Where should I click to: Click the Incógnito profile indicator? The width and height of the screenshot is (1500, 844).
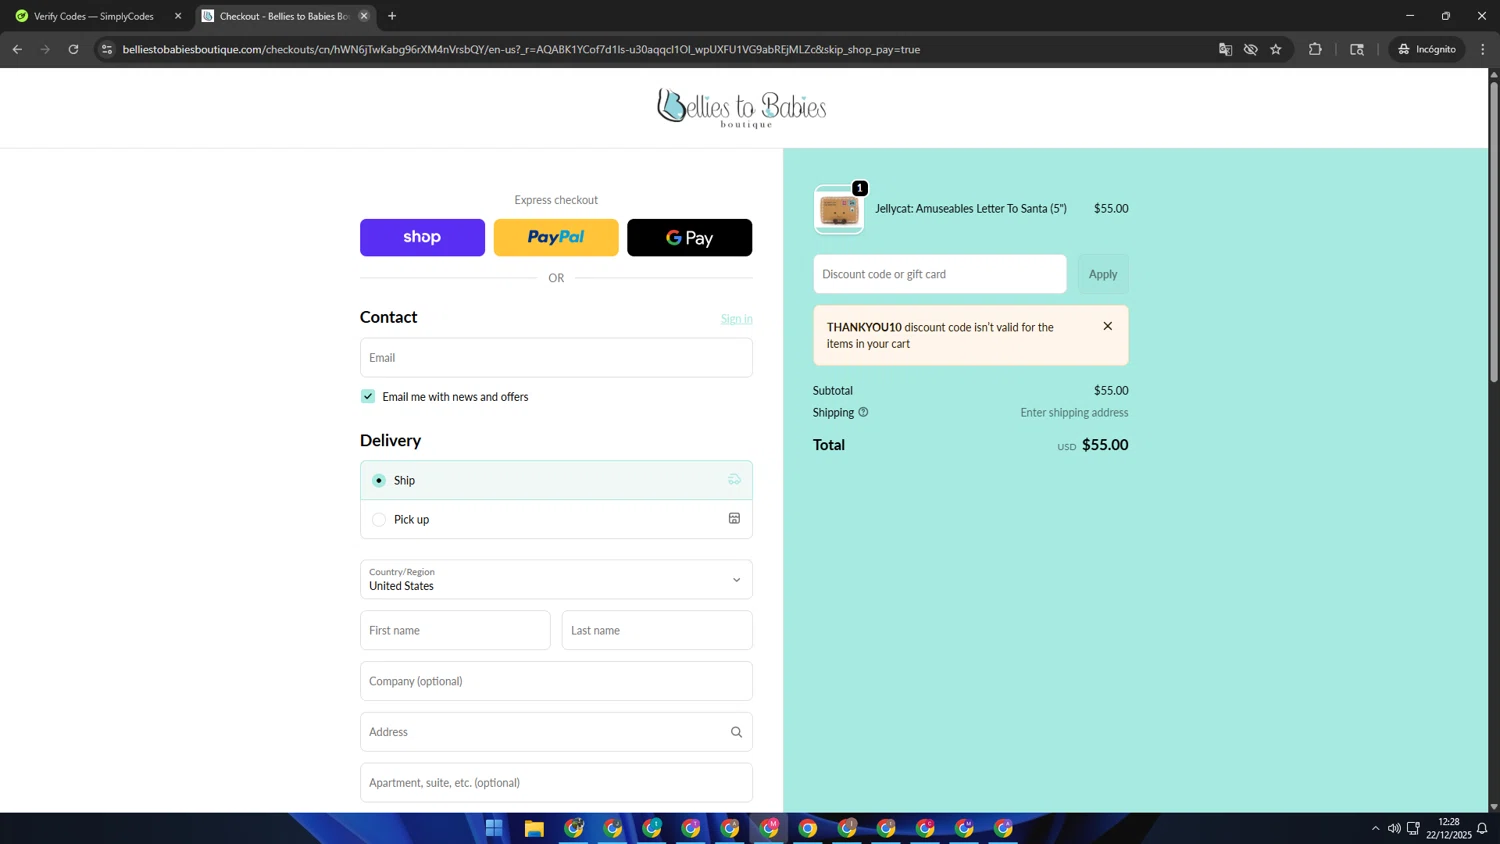pyautogui.click(x=1427, y=49)
